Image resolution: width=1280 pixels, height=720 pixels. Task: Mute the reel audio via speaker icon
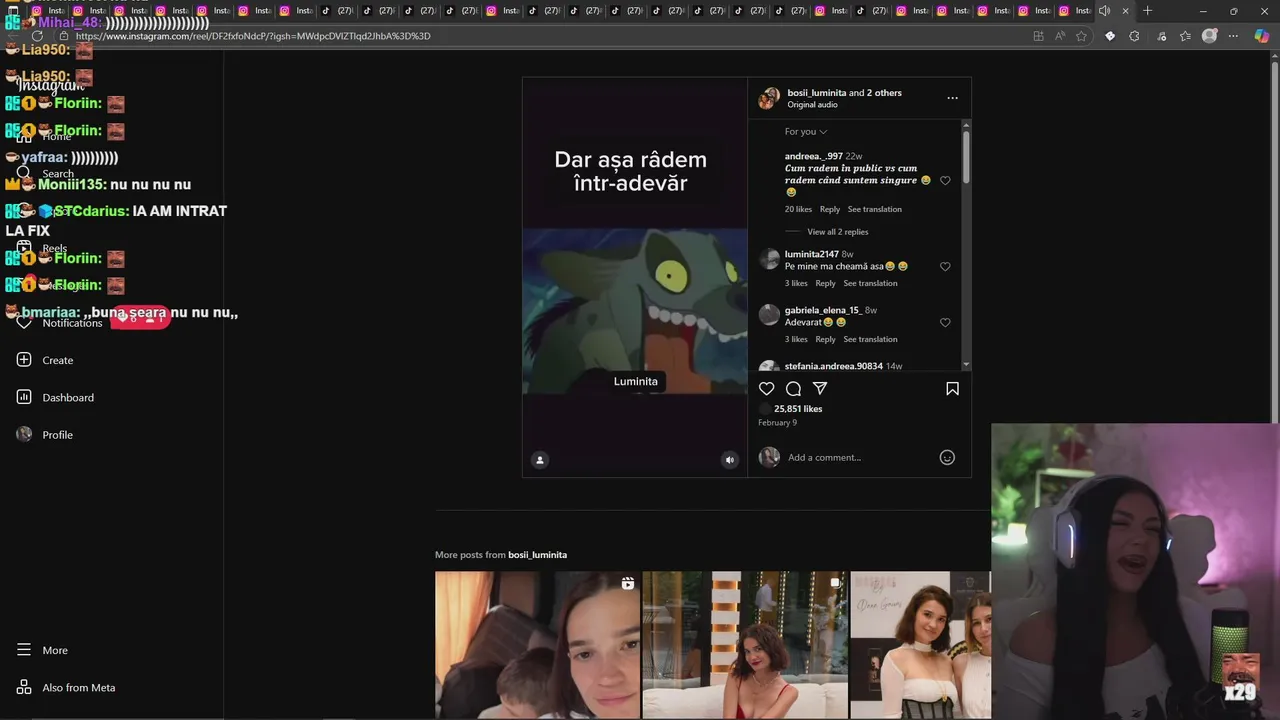pos(729,460)
